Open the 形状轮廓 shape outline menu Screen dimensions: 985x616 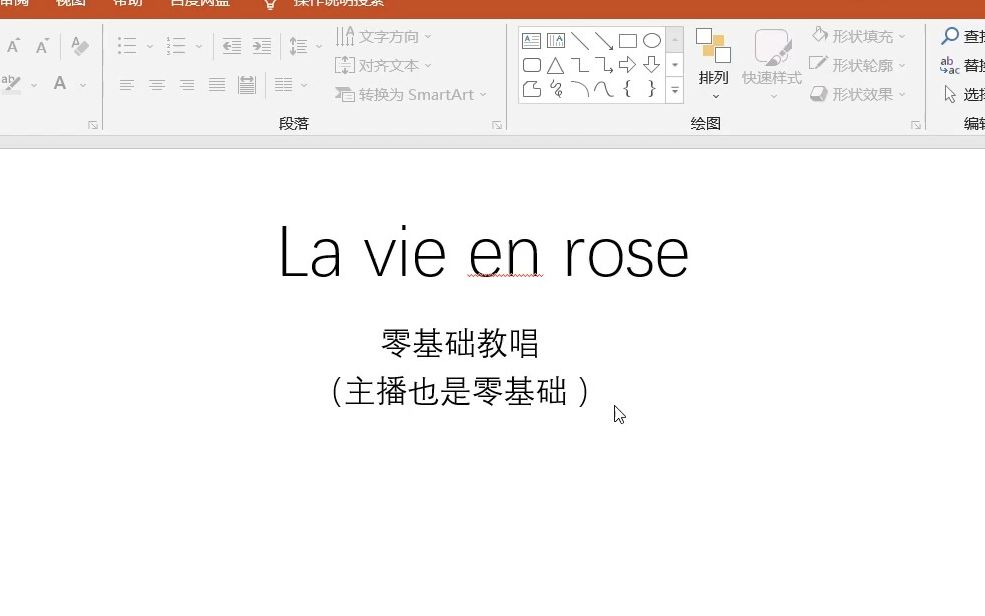click(858, 65)
